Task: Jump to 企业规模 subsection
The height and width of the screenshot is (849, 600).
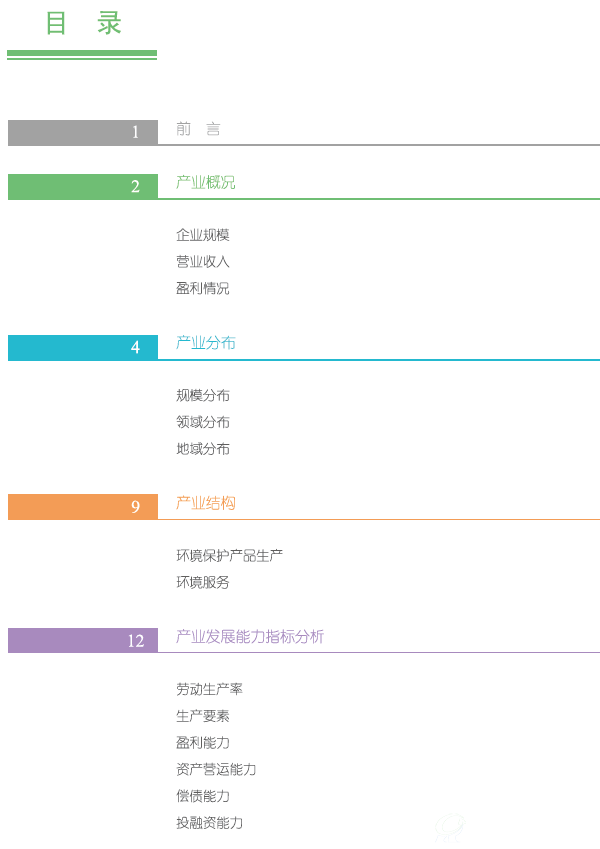Action: tap(203, 235)
